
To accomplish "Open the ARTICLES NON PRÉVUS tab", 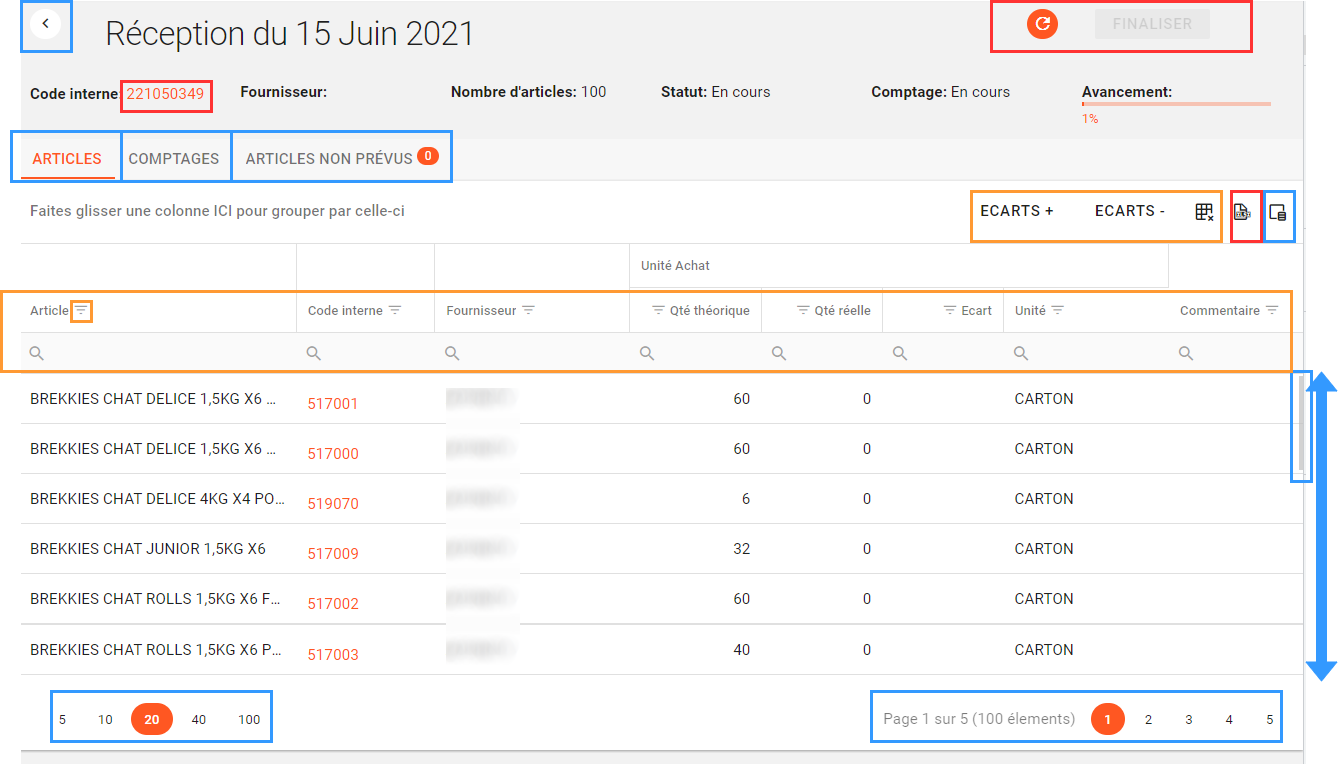I will 329,159.
